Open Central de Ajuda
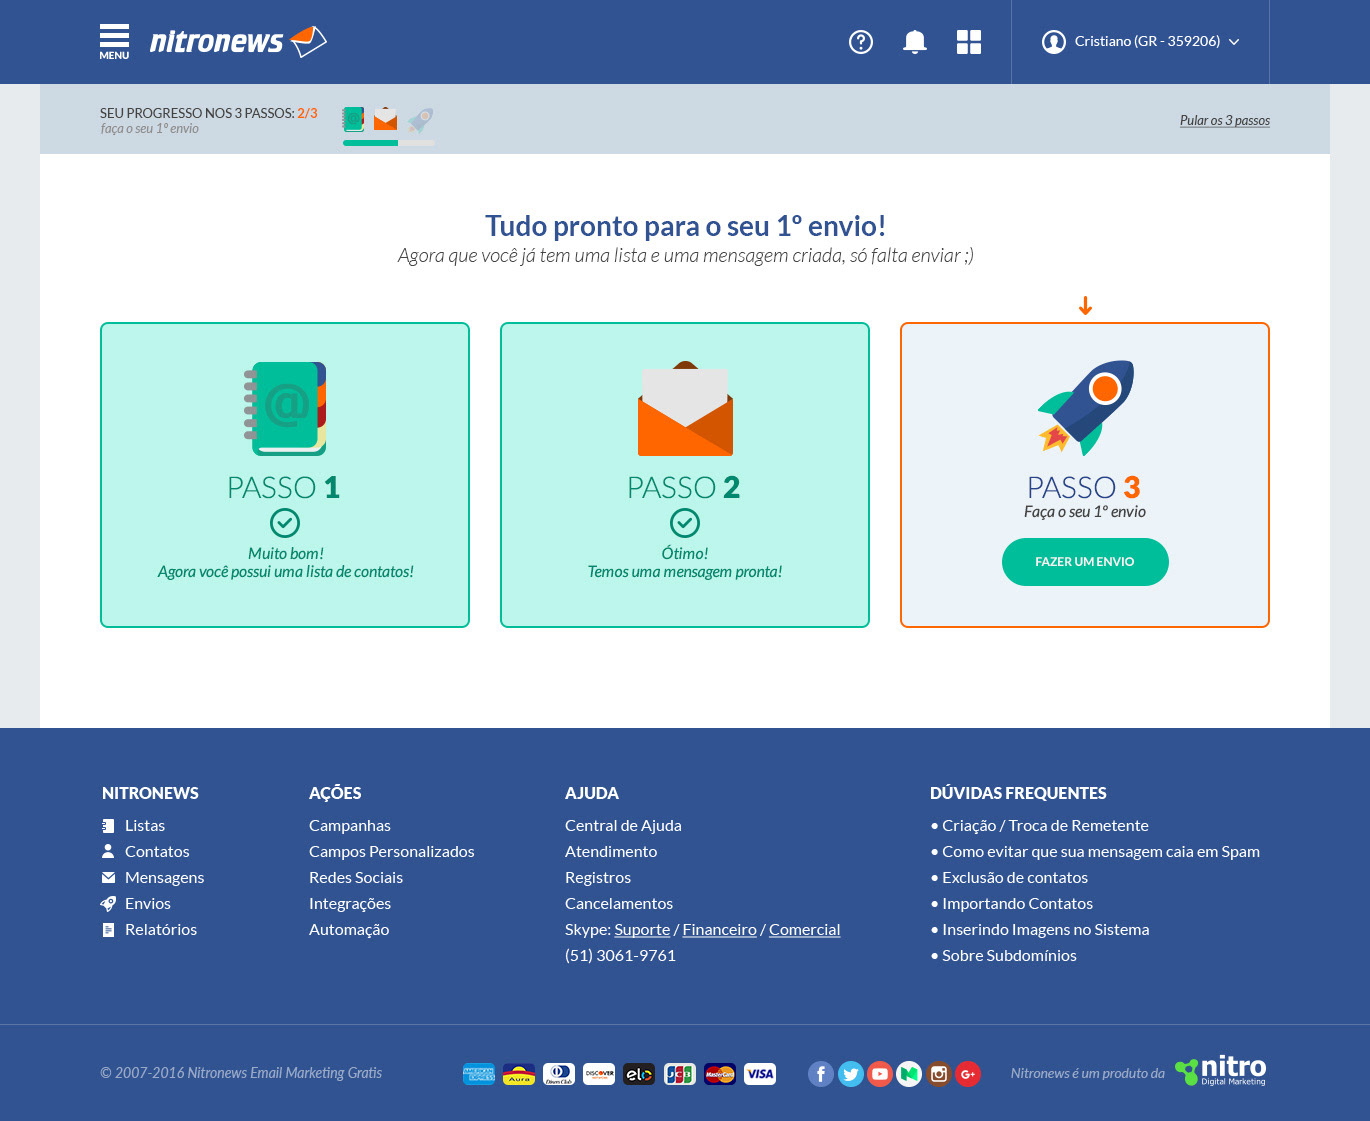Image resolution: width=1370 pixels, height=1121 pixels. [x=623, y=826]
